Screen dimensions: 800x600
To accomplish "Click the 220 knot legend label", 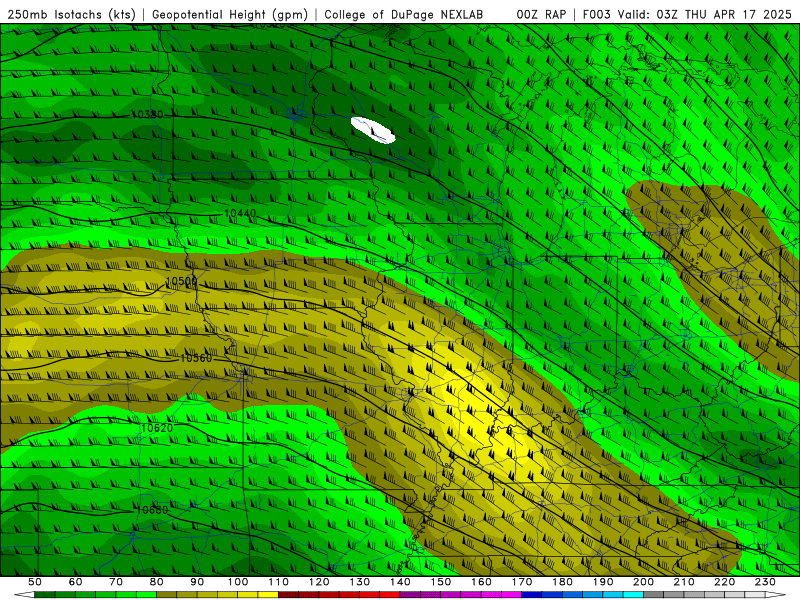I will (724, 582).
